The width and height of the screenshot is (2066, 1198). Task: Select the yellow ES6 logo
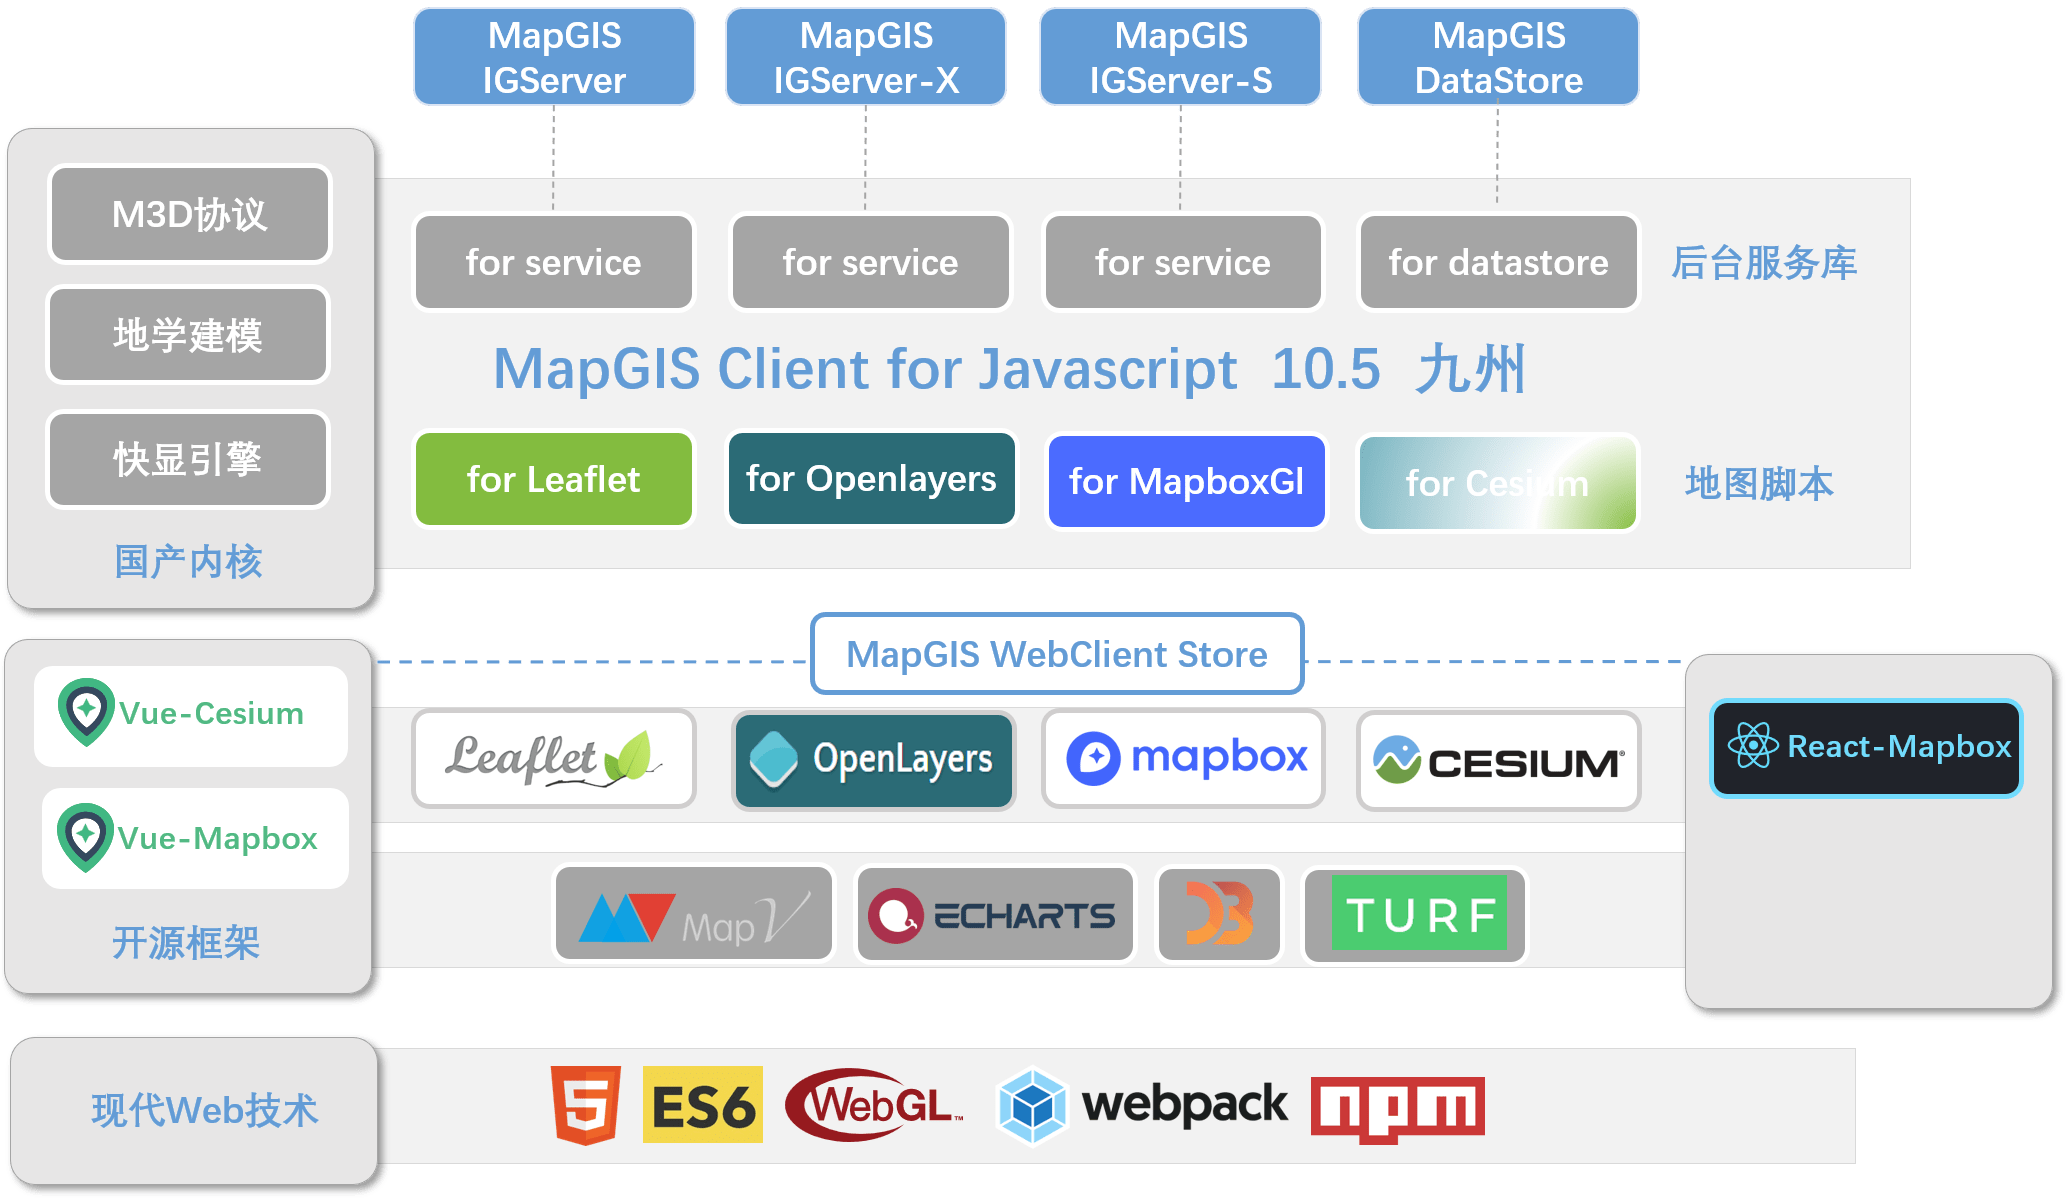pyautogui.click(x=703, y=1105)
